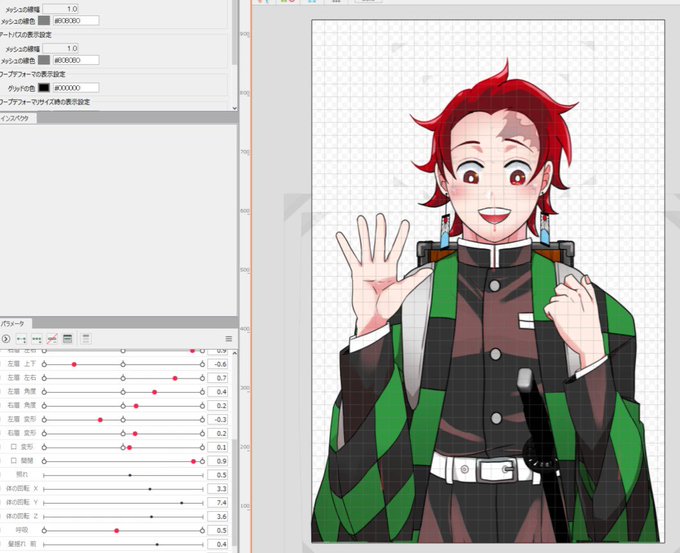
Task: Click the 0.1 value field of 口 変形
Action: [217, 447]
